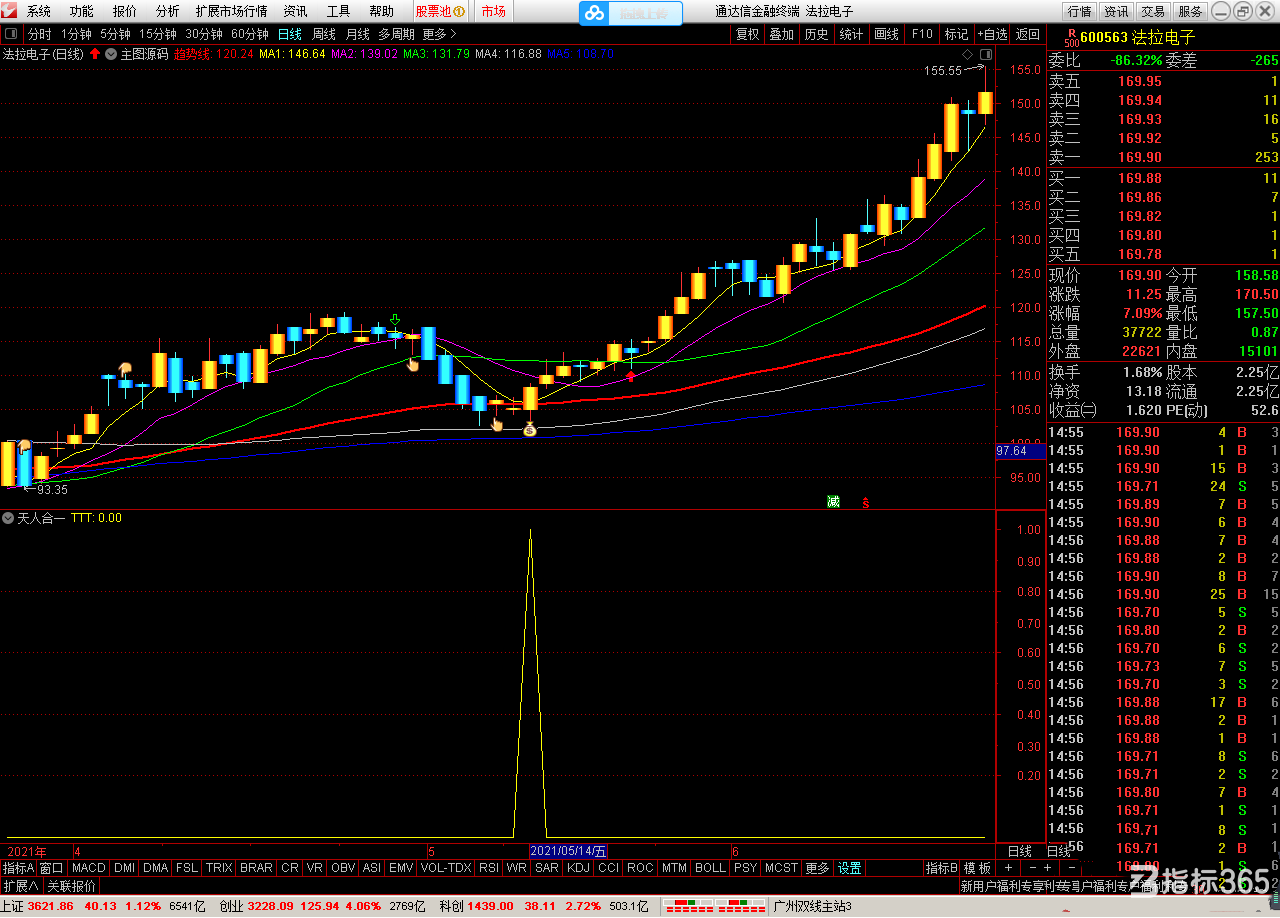Click the 行情 button at top right
Viewport: 1280px width, 918px height.
tap(1079, 12)
